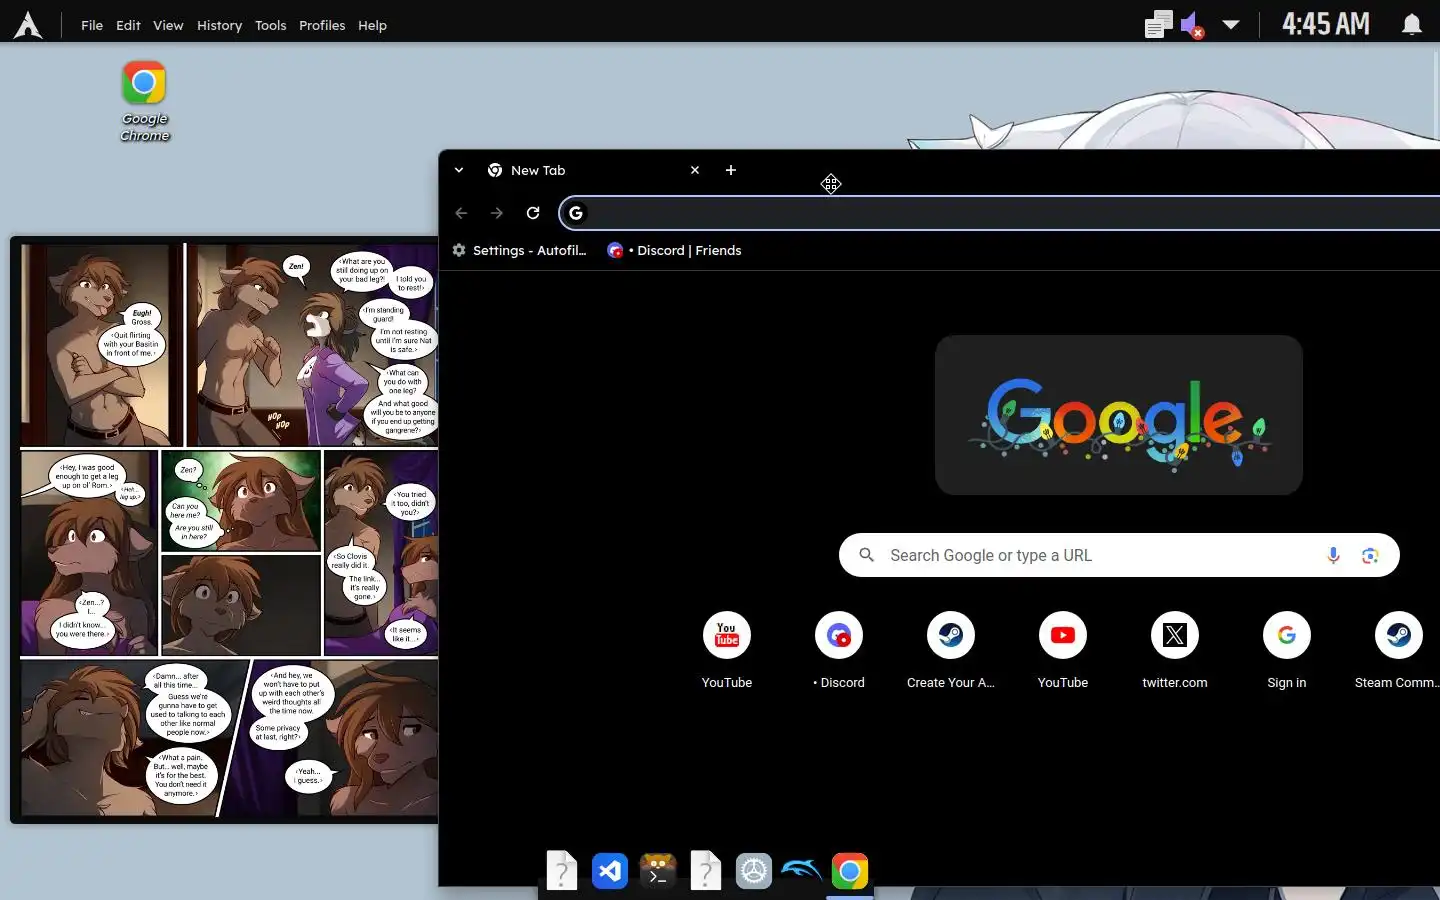Screen dimensions: 1440x900
Task: Open Settings - Autofill bookmark
Action: coord(519,250)
